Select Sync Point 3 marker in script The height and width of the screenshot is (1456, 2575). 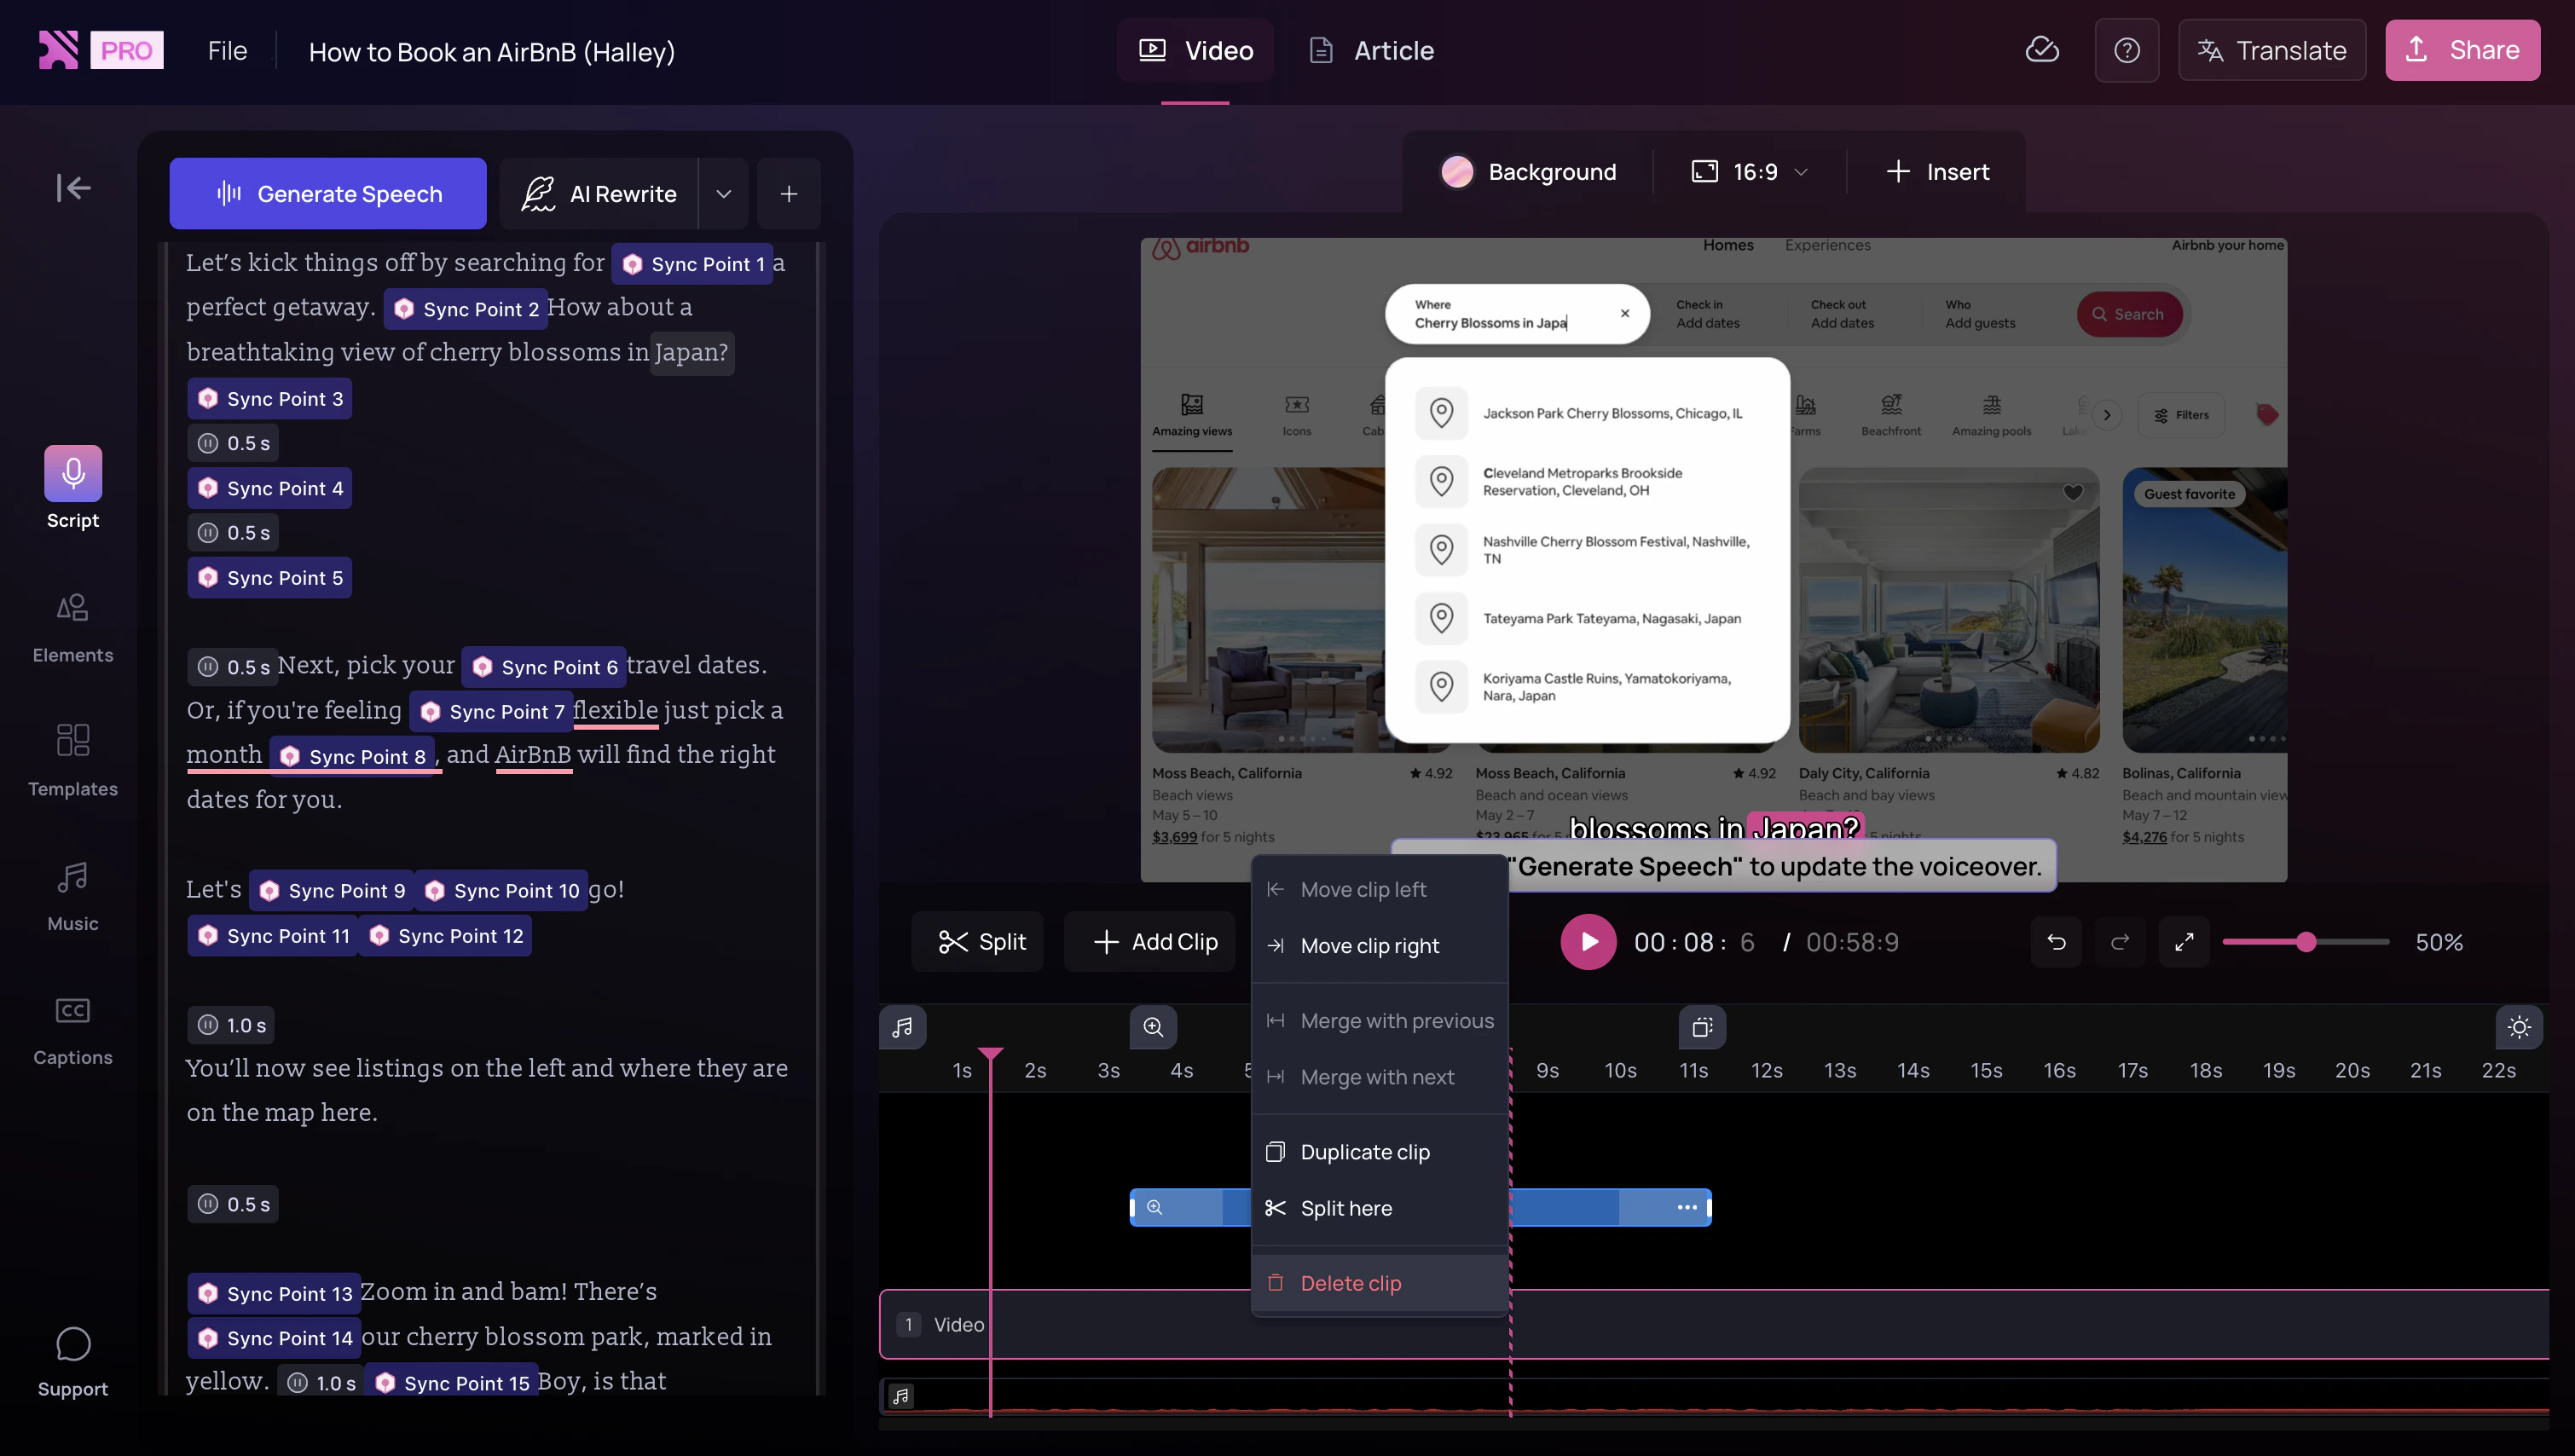(270, 399)
